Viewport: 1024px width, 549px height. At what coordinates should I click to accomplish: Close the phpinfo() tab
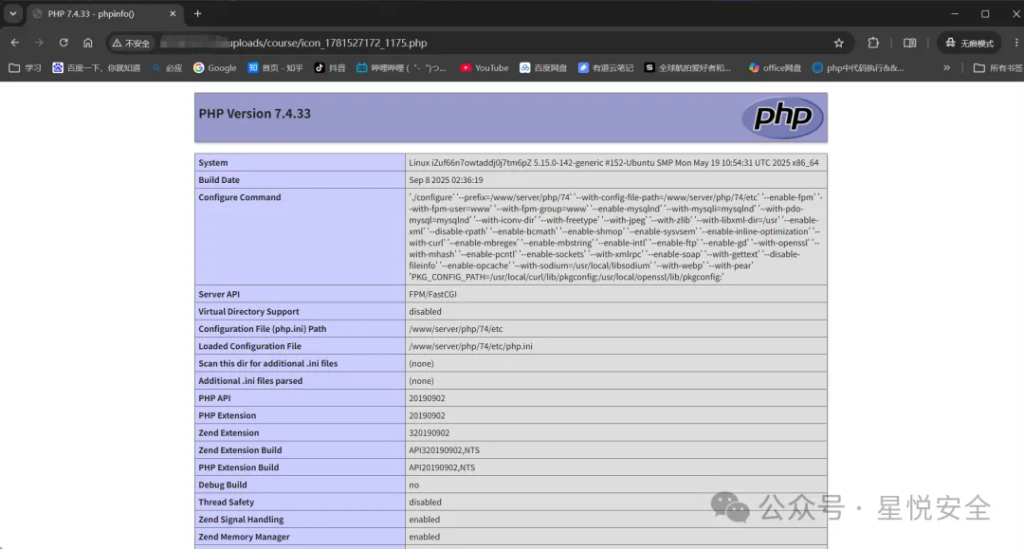172,14
